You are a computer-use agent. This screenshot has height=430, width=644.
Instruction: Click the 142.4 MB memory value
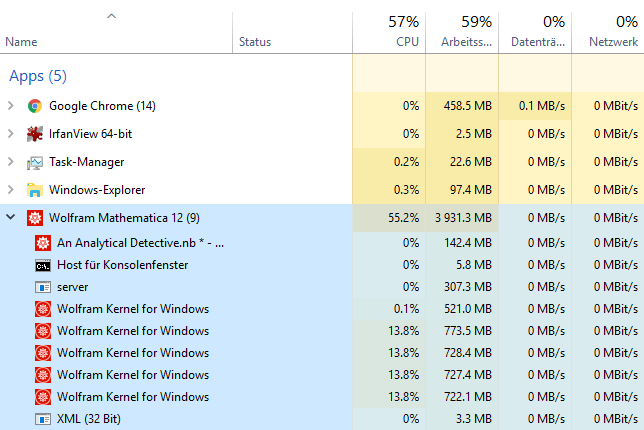coord(468,243)
